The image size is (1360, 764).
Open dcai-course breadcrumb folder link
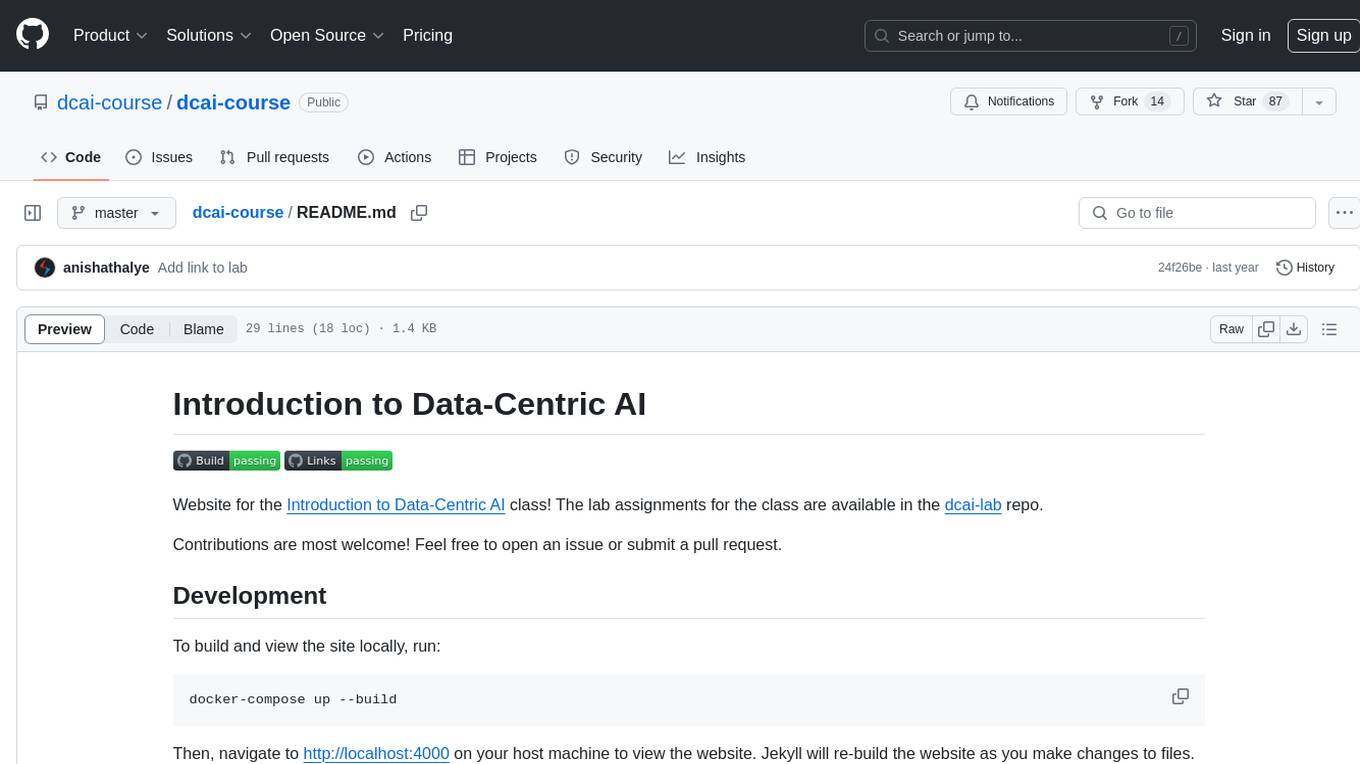coord(238,213)
